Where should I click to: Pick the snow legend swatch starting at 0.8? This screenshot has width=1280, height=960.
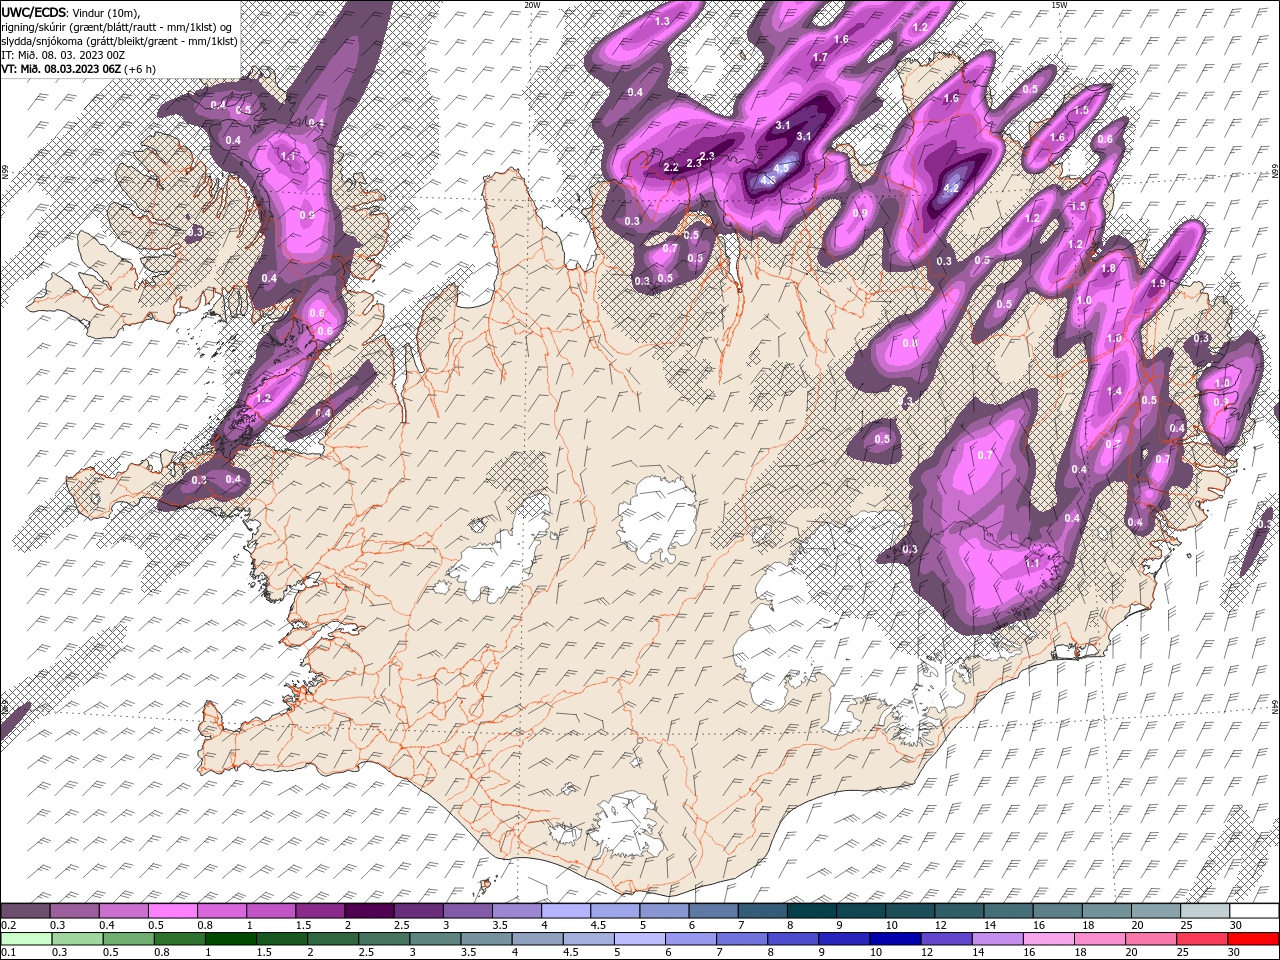tap(223, 911)
